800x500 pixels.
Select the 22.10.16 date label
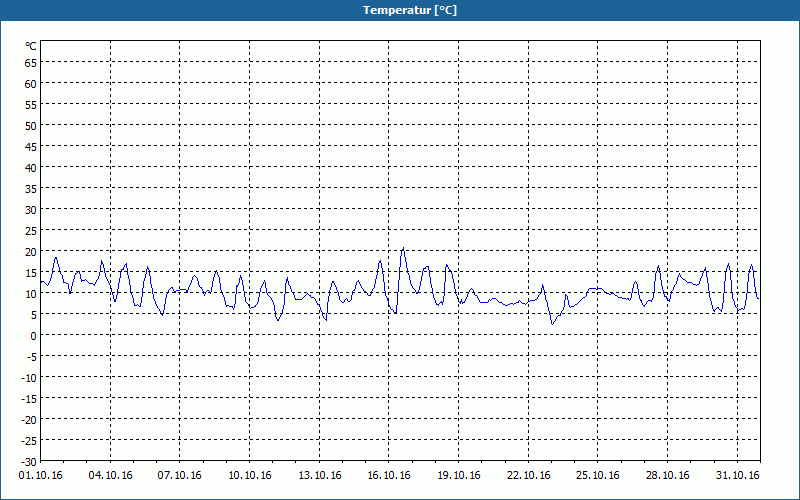[x=529, y=476]
